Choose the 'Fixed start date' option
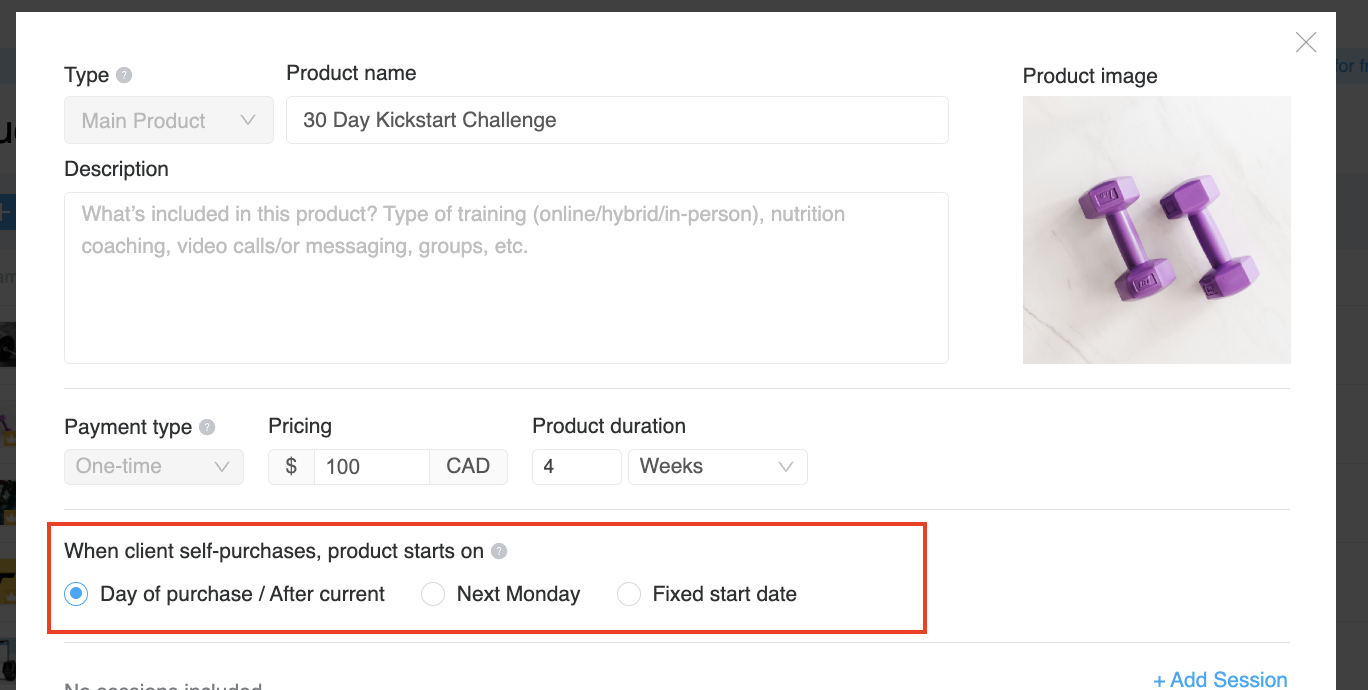Image resolution: width=1368 pixels, height=690 pixels. click(629, 594)
